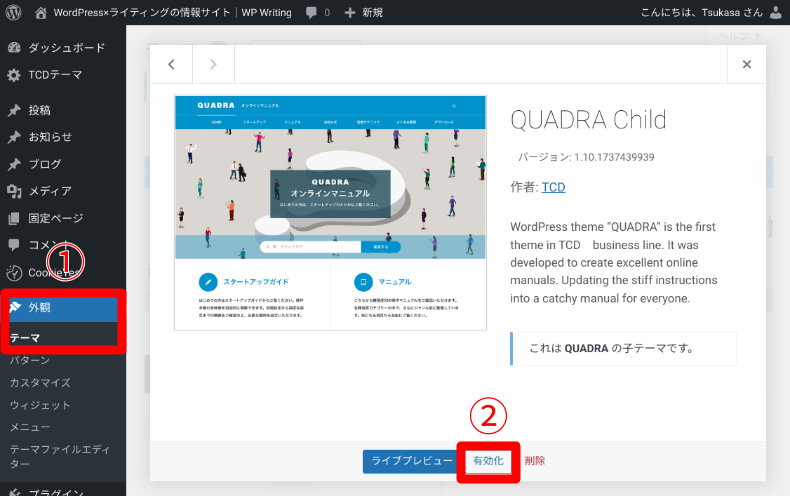The image size is (790, 496).
Task: Click the QUADRA Child theme title
Action: [x=588, y=120]
